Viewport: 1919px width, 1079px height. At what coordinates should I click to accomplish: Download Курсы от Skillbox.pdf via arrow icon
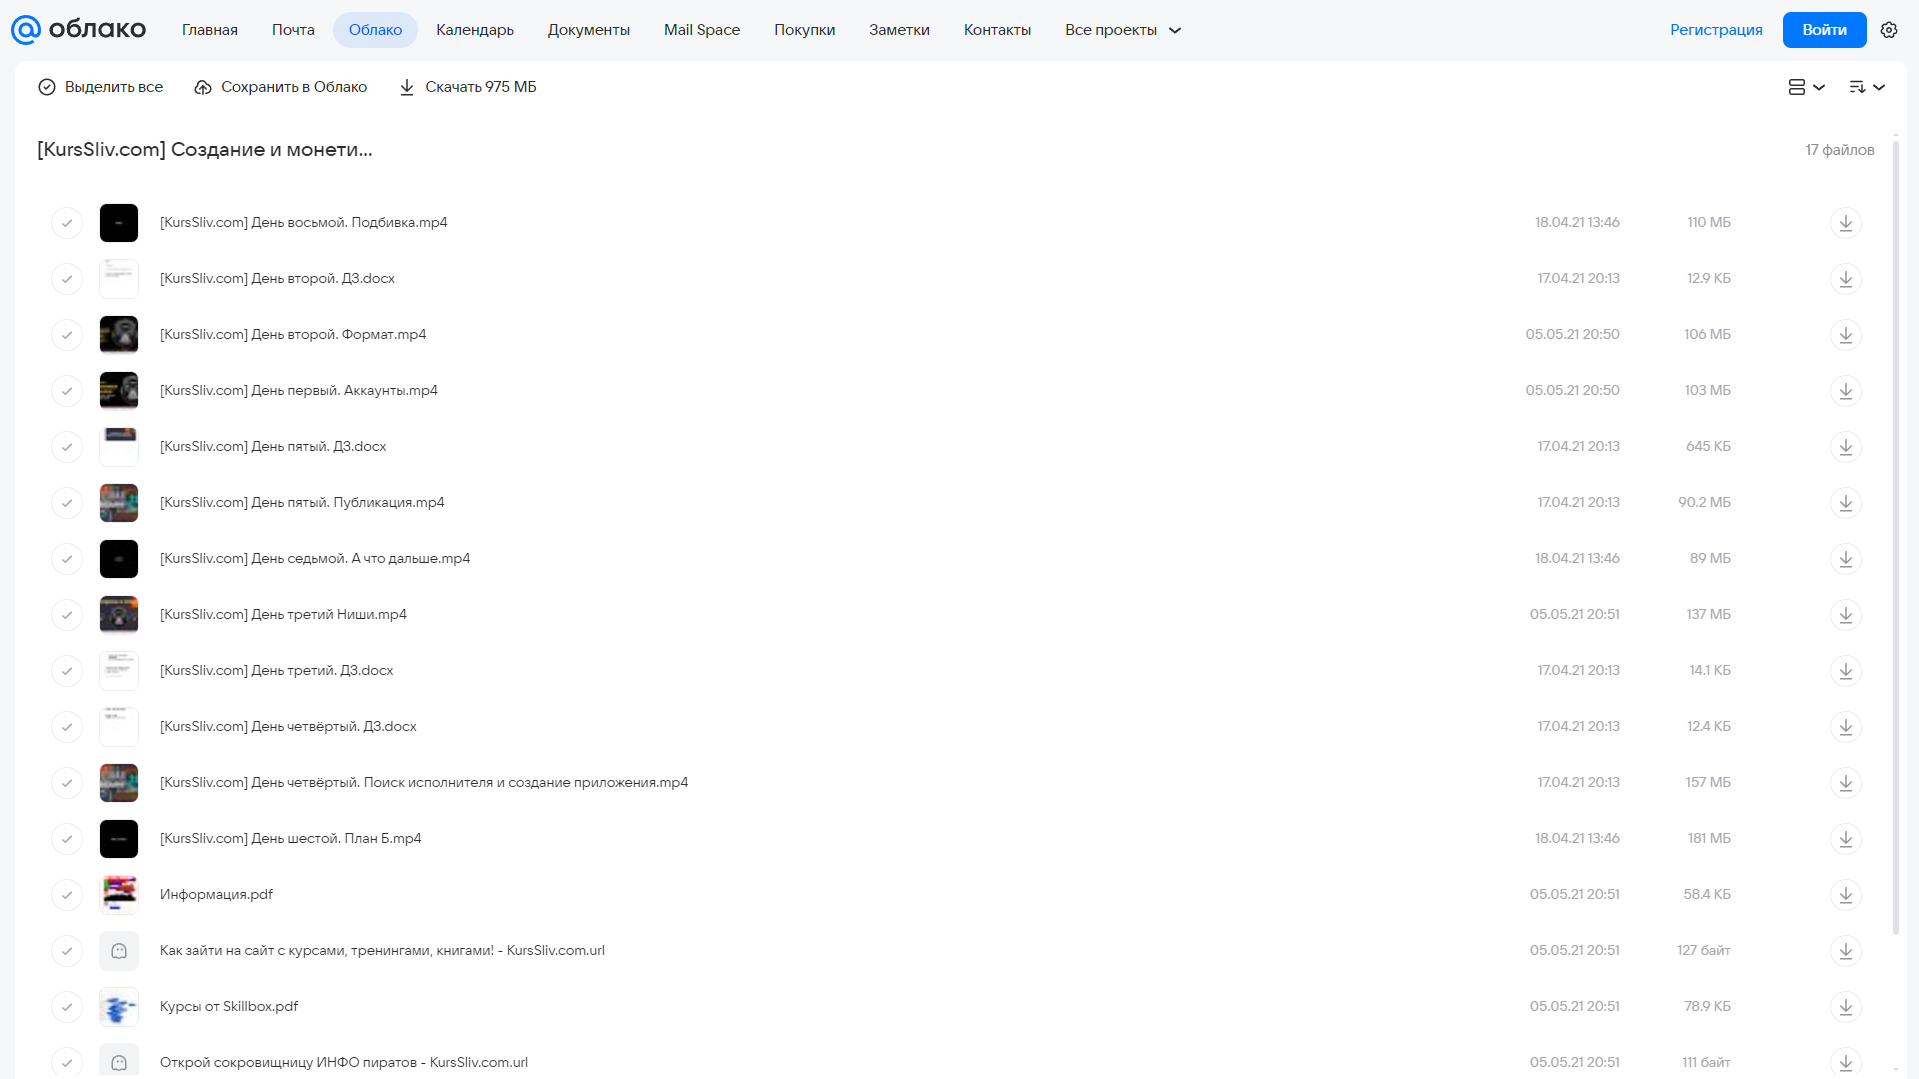pyautogui.click(x=1846, y=1007)
